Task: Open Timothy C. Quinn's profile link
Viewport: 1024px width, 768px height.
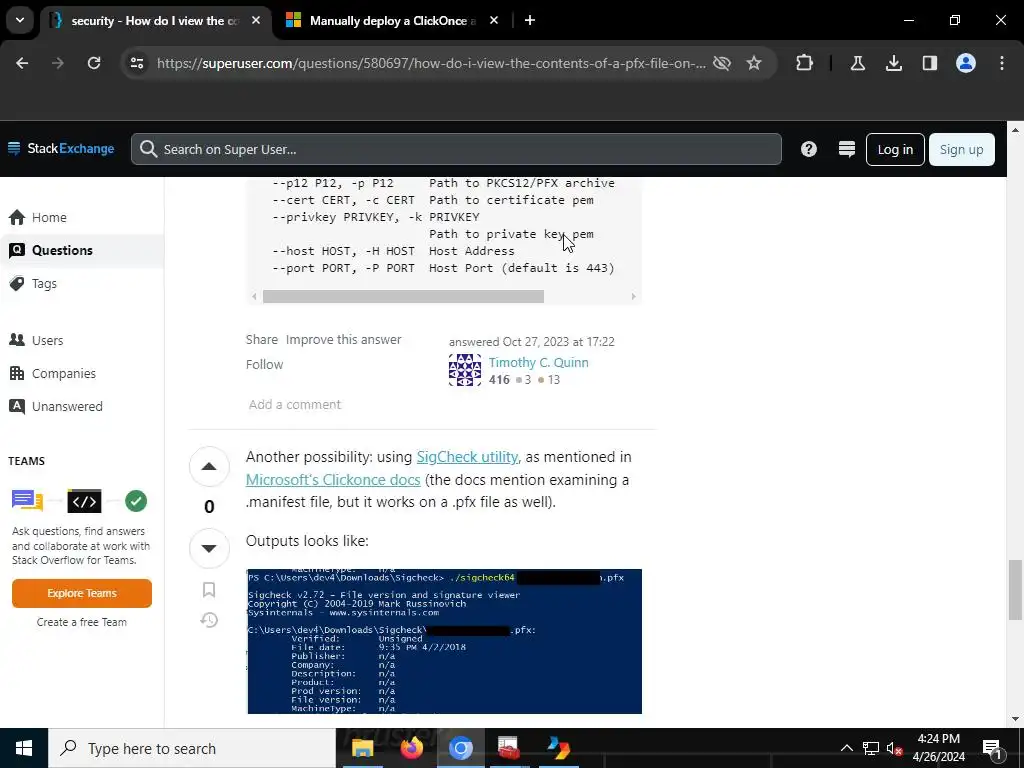Action: pyautogui.click(x=538, y=362)
